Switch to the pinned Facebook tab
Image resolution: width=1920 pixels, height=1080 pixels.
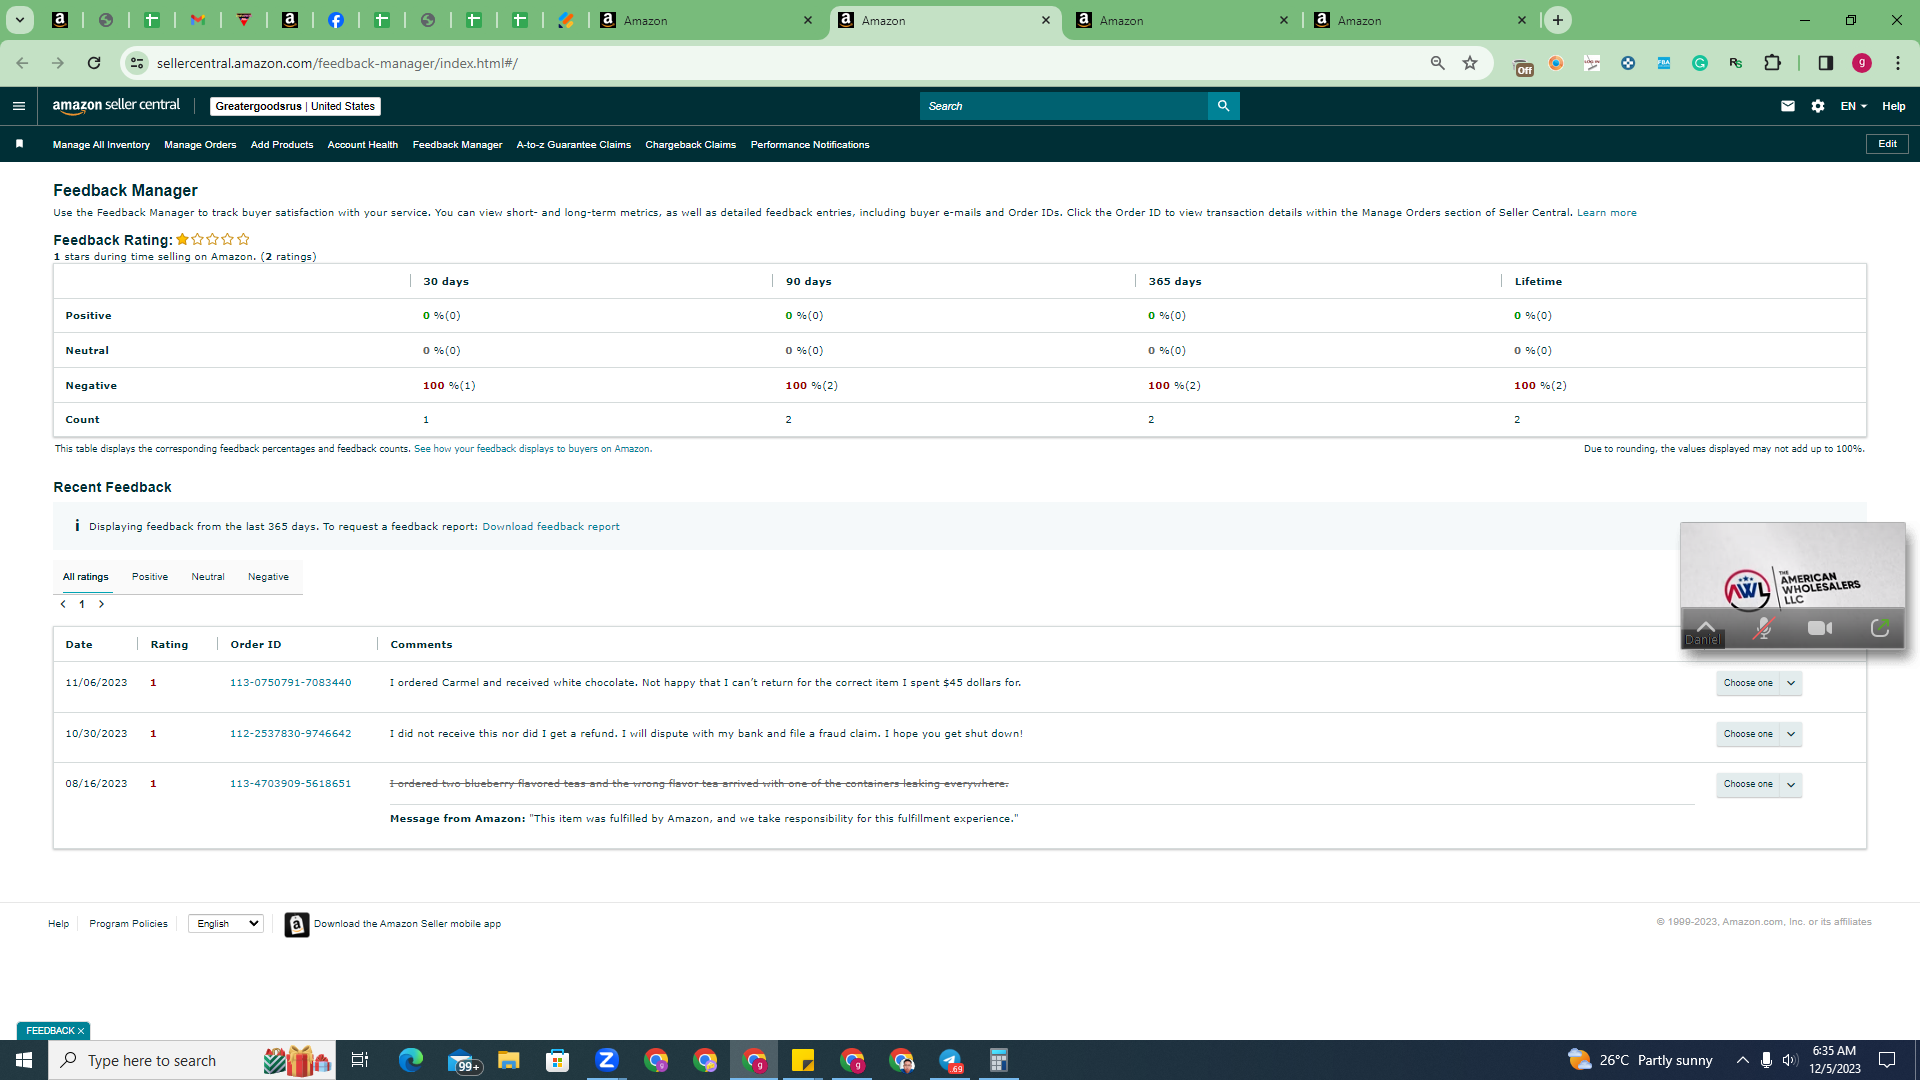[x=336, y=20]
